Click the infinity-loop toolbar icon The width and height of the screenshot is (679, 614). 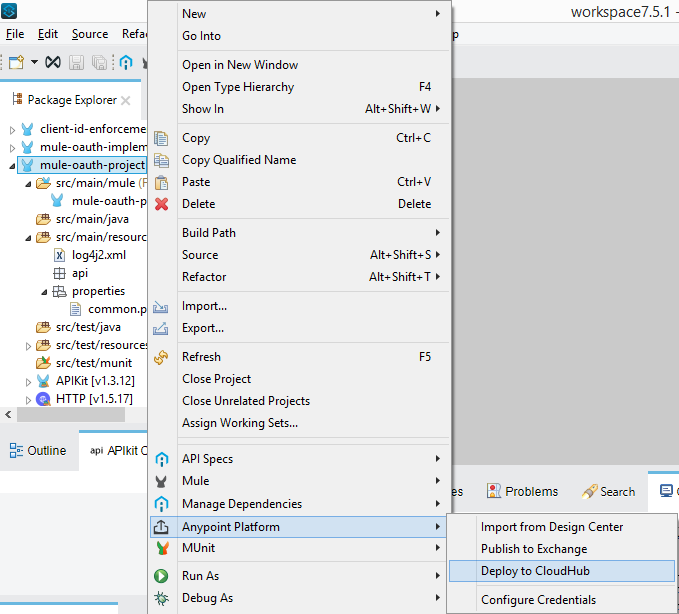(53, 62)
